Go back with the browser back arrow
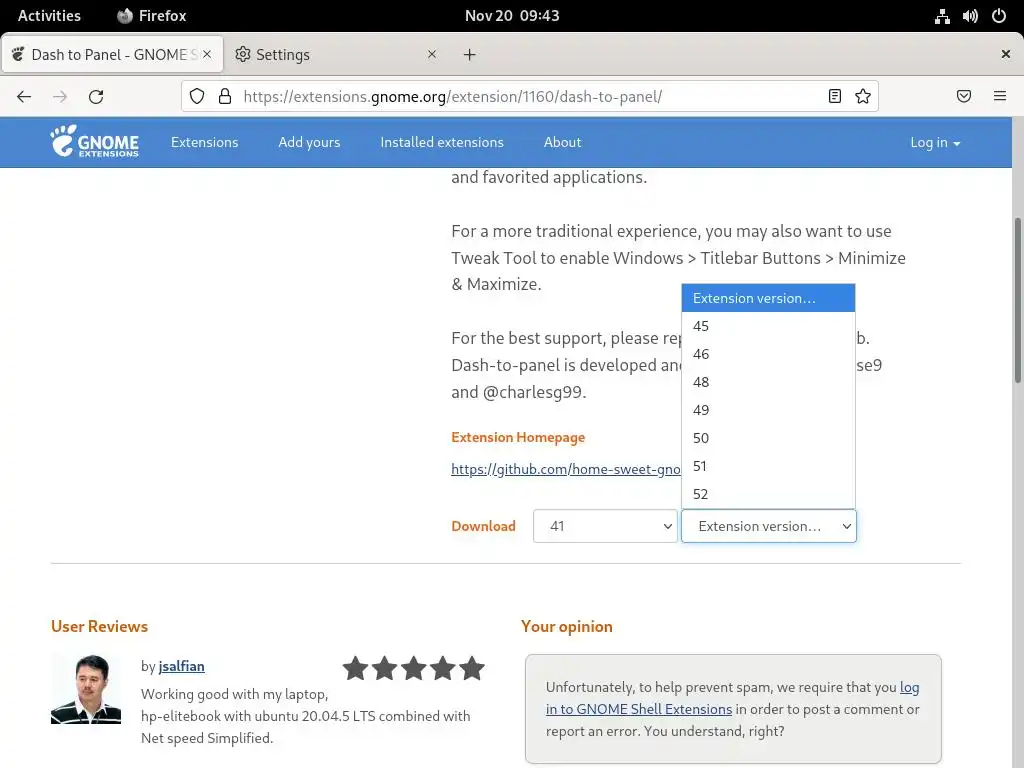 (24, 97)
